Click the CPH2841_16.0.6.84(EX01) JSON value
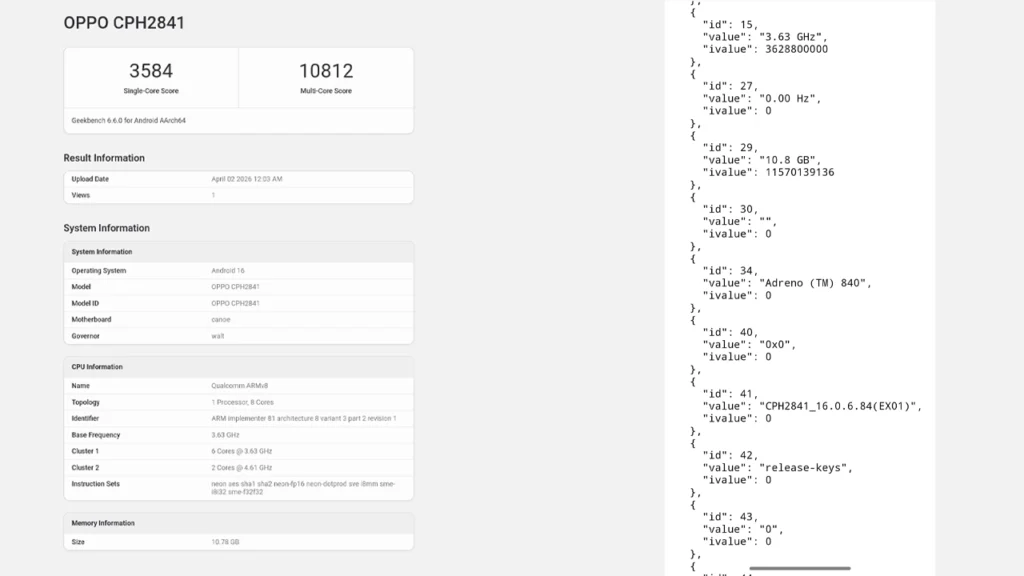The width and height of the screenshot is (1024, 576). pyautogui.click(x=840, y=406)
